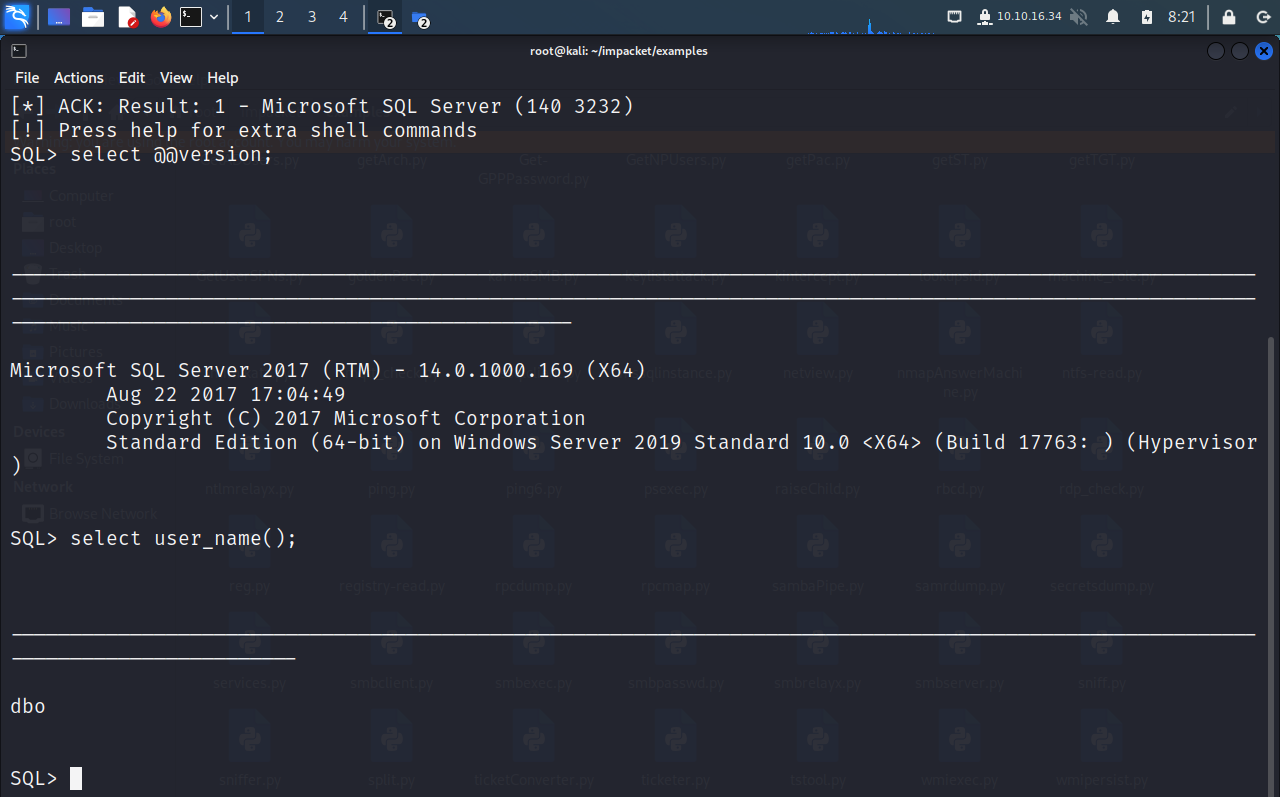Open the View menu in terminal
This screenshot has height=797, width=1280.
176,78
